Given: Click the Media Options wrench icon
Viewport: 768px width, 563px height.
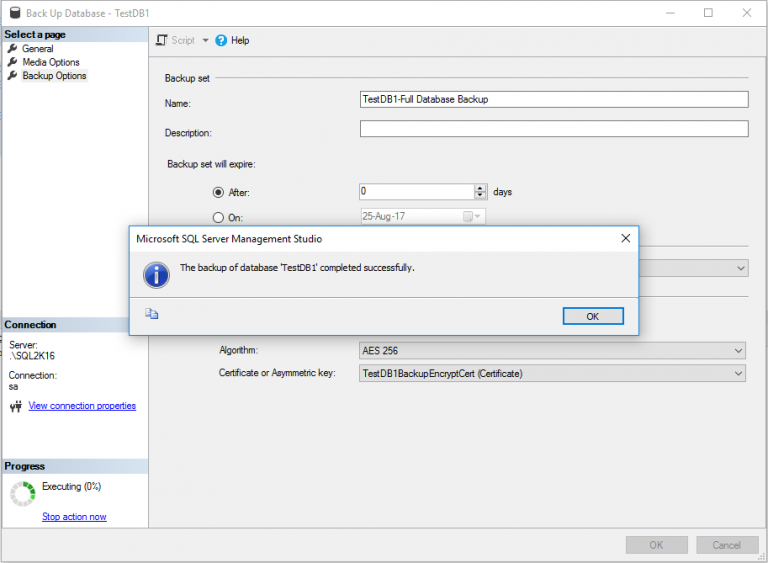Looking at the screenshot, I should tap(13, 62).
